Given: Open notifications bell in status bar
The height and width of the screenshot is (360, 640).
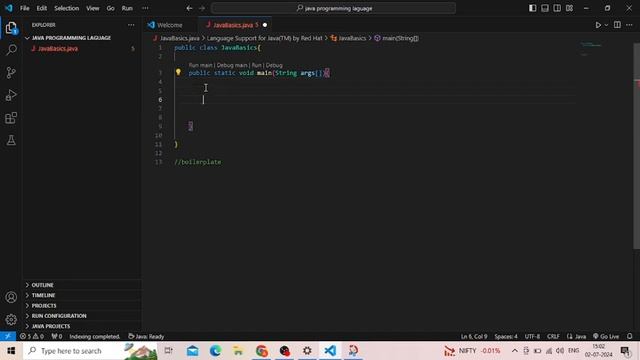Looking at the screenshot, I should tap(629, 336).
